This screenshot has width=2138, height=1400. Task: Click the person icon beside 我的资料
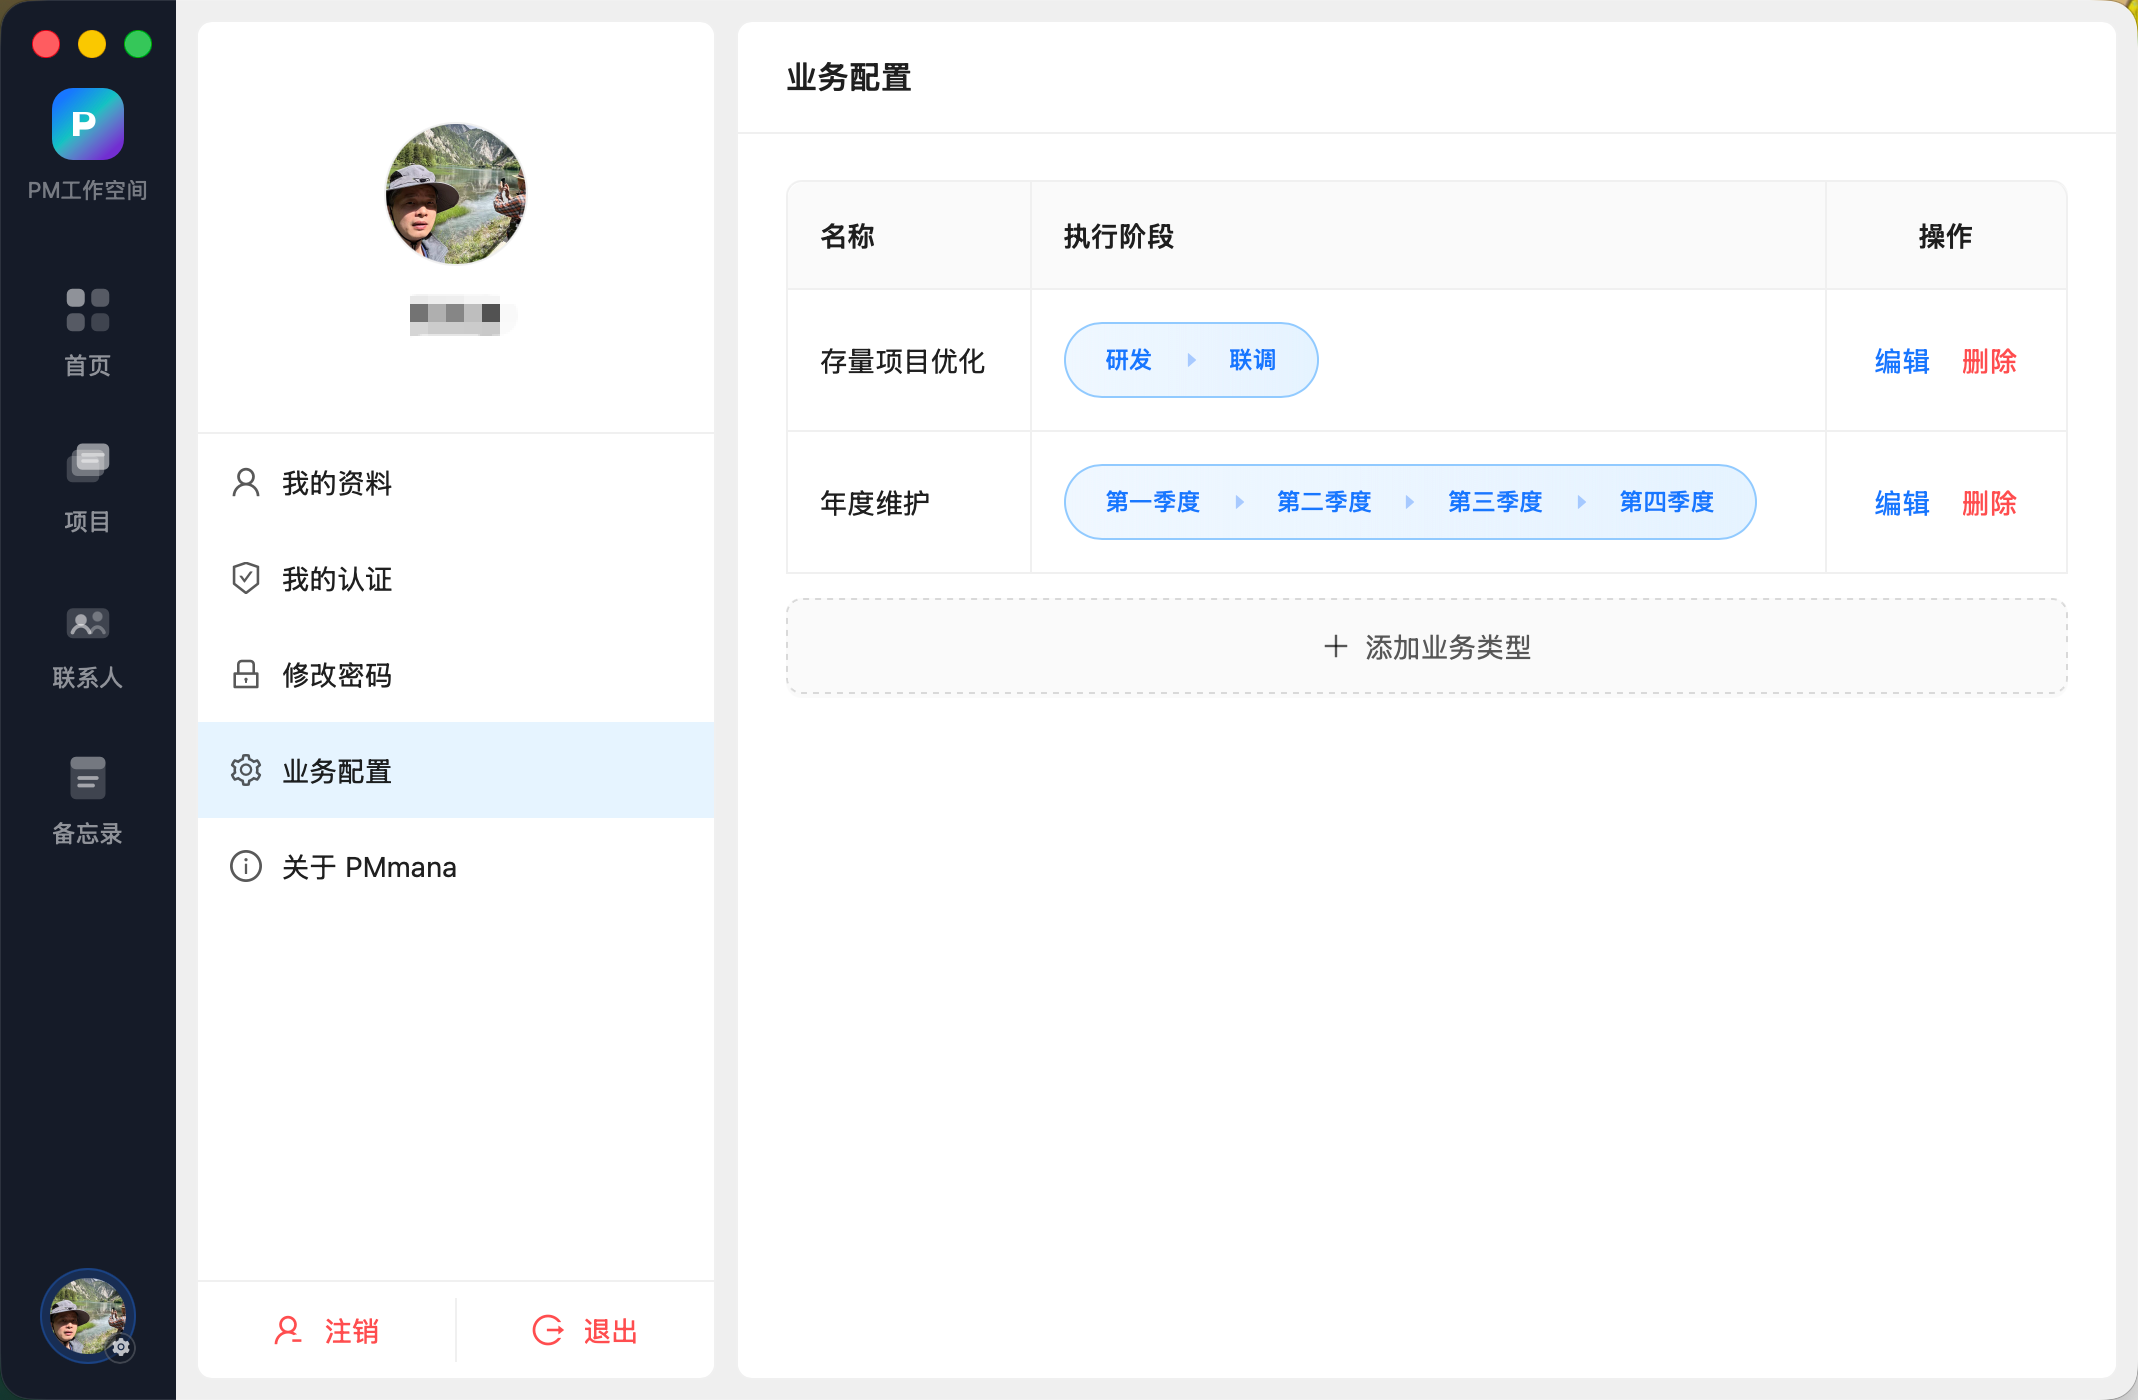tap(246, 483)
